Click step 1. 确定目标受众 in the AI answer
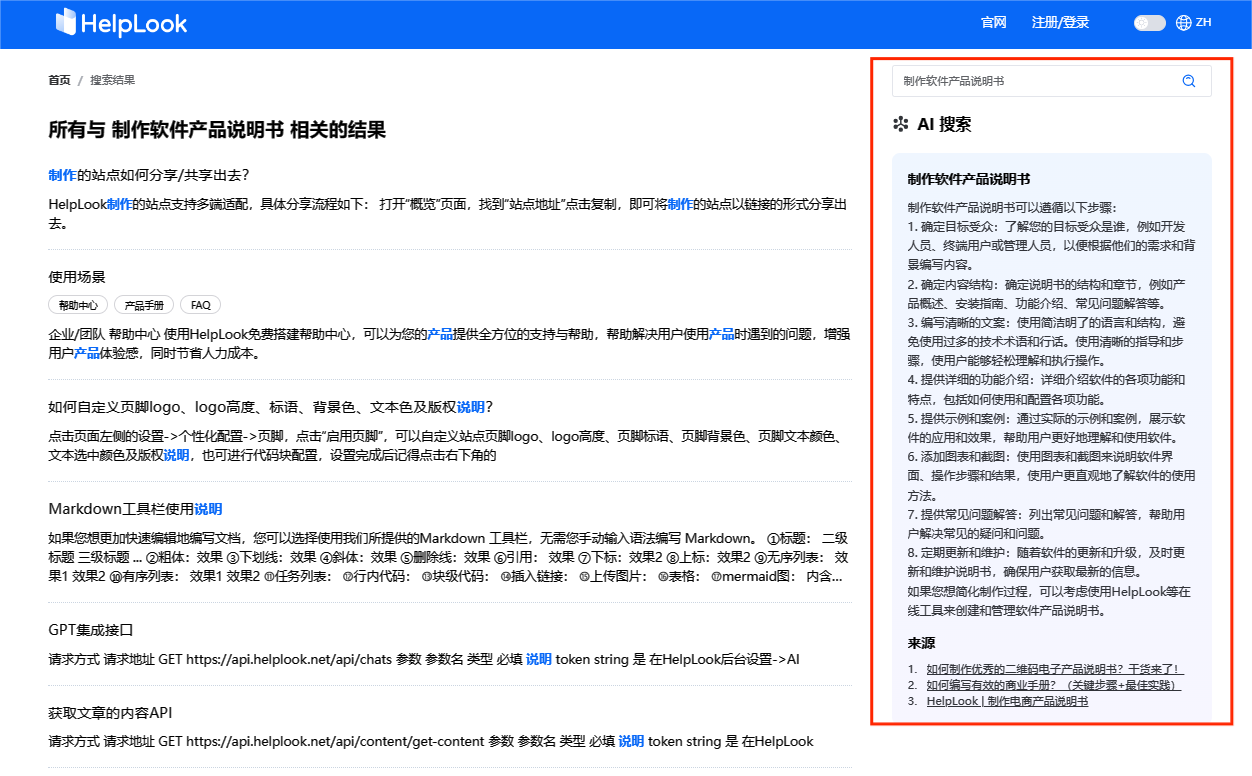 [x=1049, y=245]
